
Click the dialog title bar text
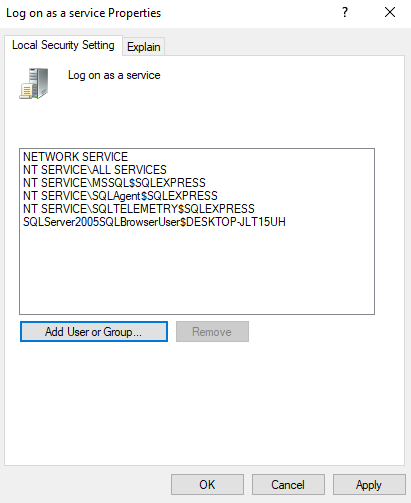pyautogui.click(x=83, y=13)
